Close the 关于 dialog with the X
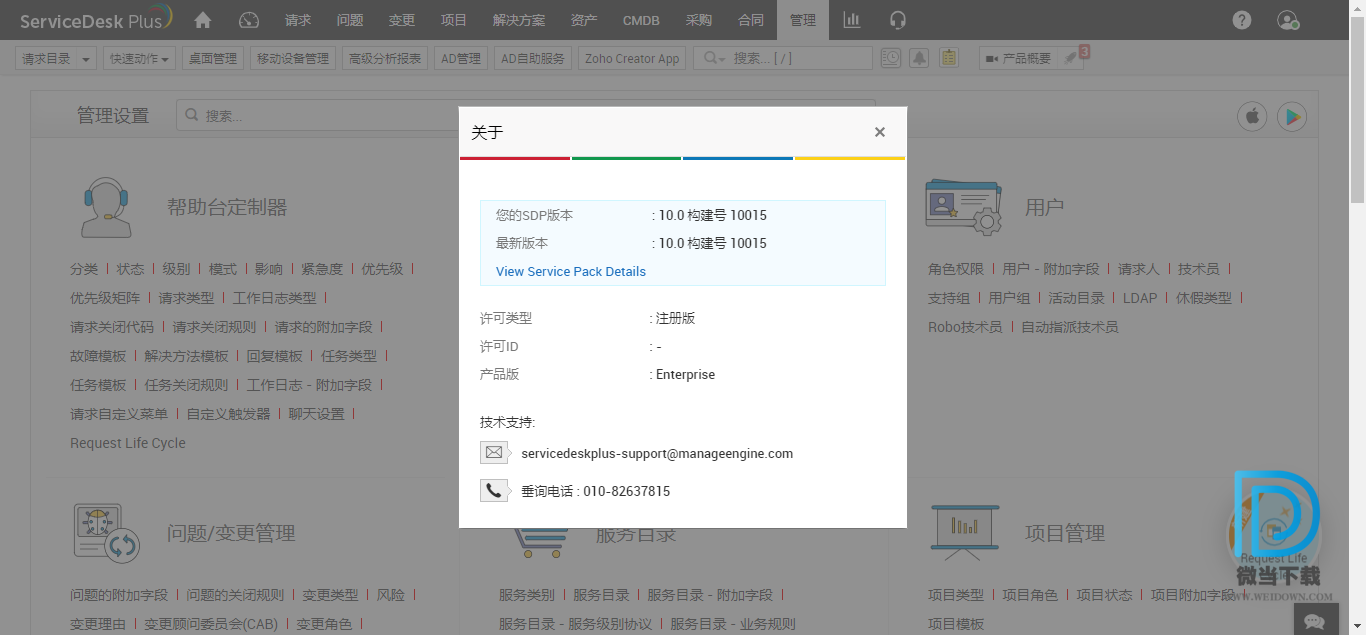Viewport: 1366px width, 635px height. (x=880, y=132)
